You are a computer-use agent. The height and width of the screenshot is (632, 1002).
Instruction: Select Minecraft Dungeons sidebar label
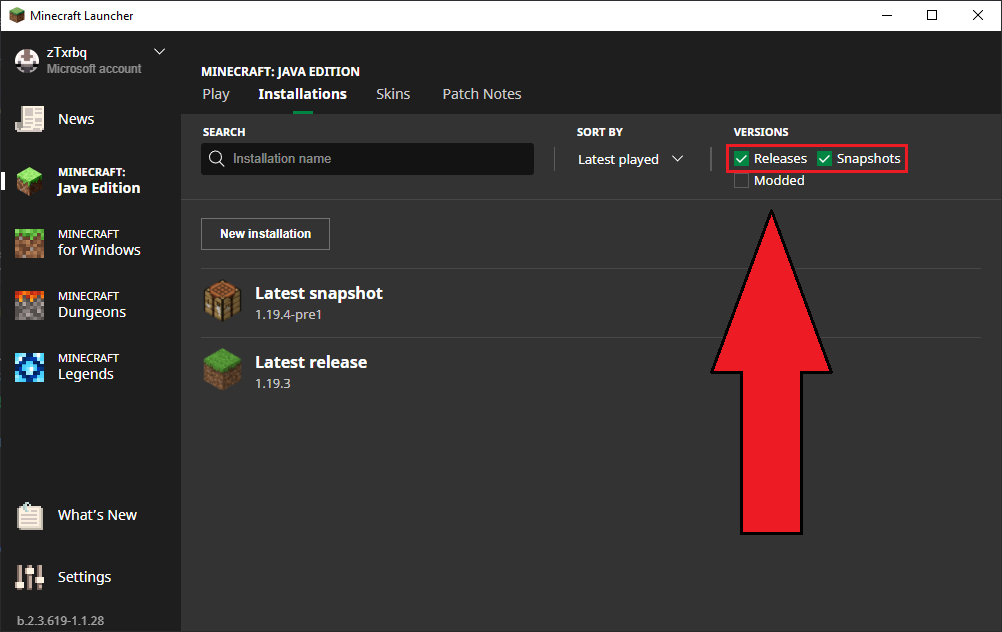point(92,305)
